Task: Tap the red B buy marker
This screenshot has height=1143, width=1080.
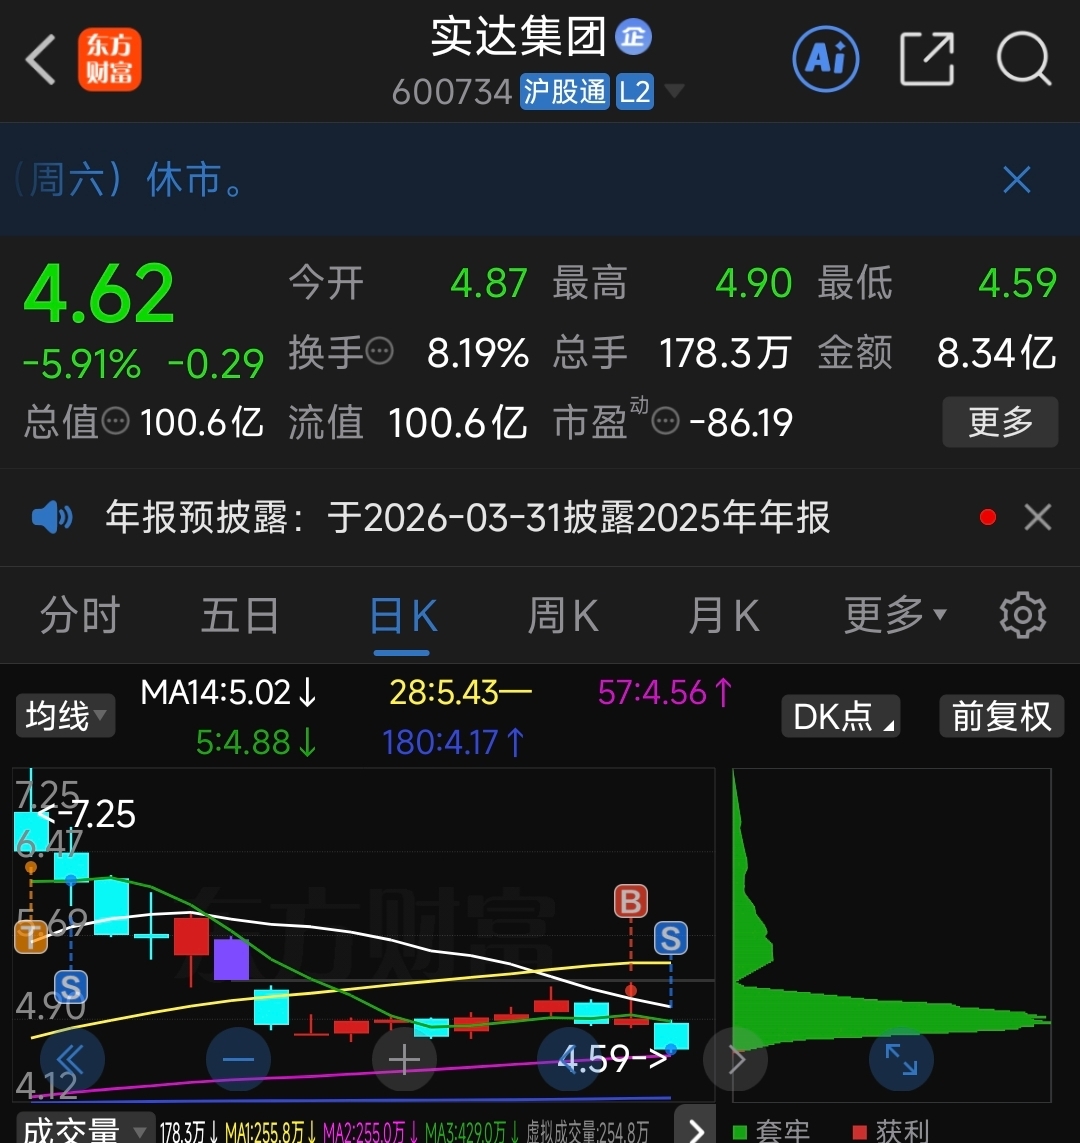Action: coord(630,901)
